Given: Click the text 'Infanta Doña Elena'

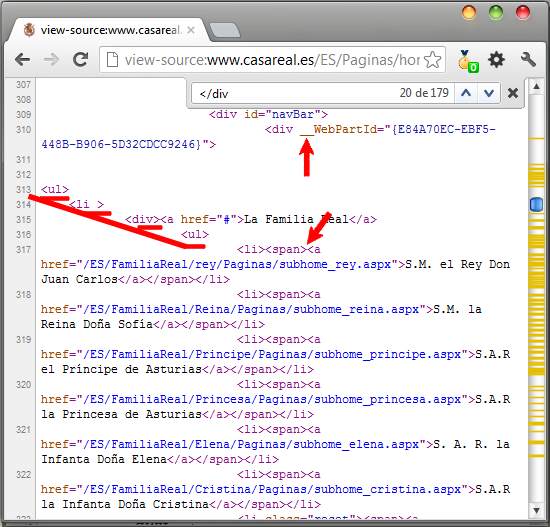Looking at the screenshot, I should (104, 459).
